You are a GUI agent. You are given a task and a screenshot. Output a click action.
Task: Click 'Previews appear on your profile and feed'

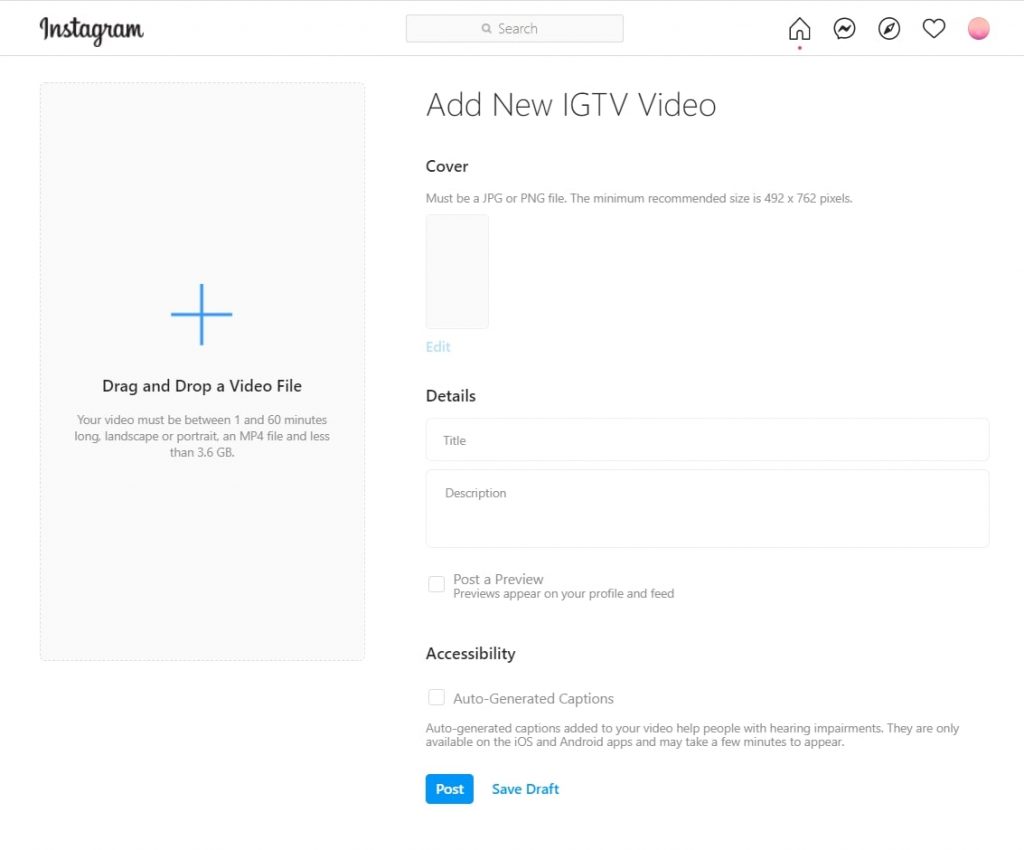564,593
